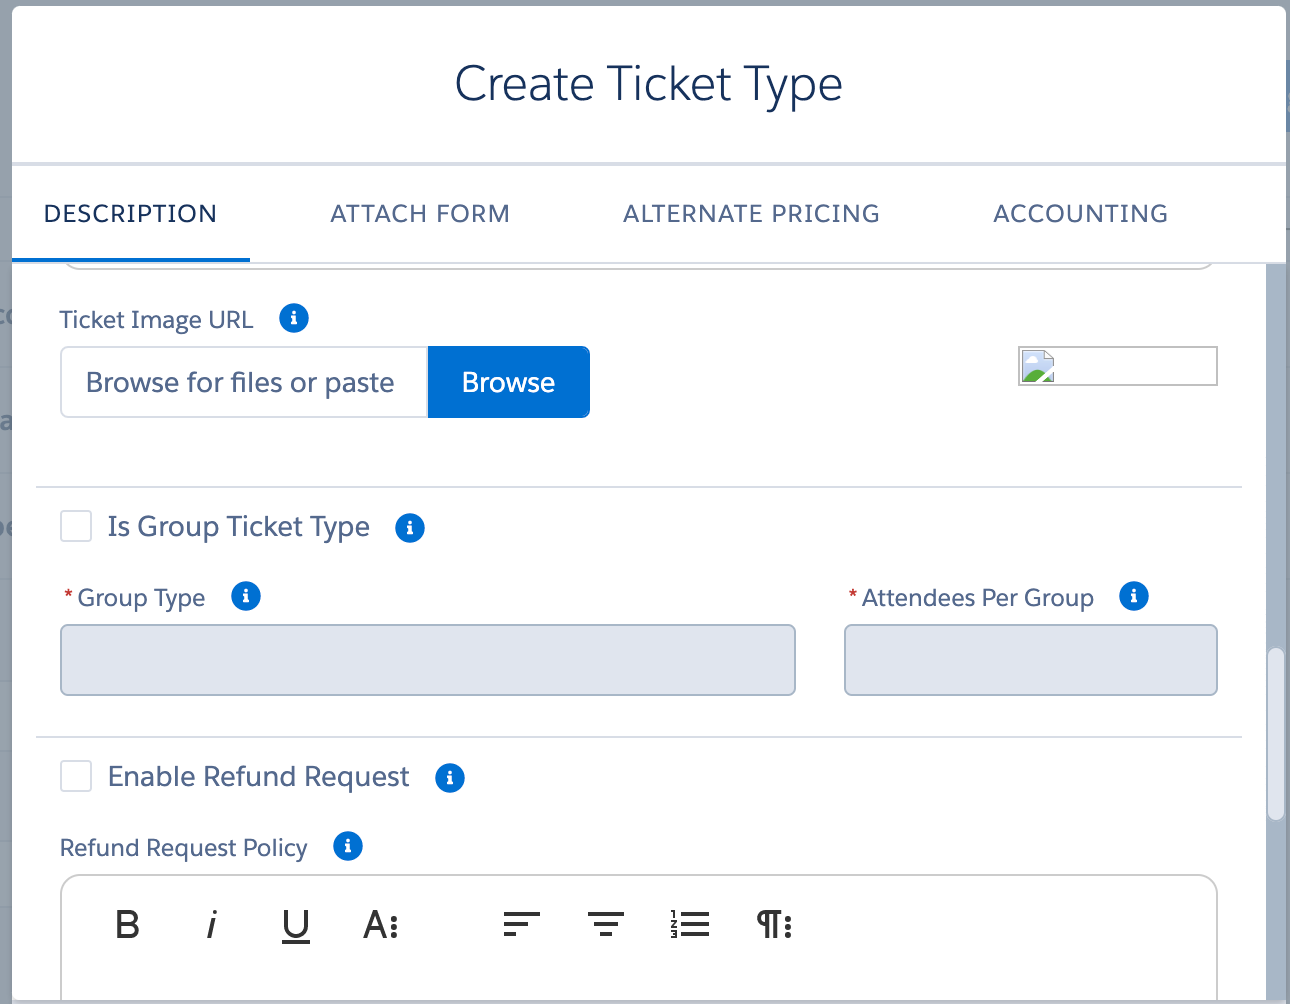Switch to the Description tab

click(x=131, y=213)
